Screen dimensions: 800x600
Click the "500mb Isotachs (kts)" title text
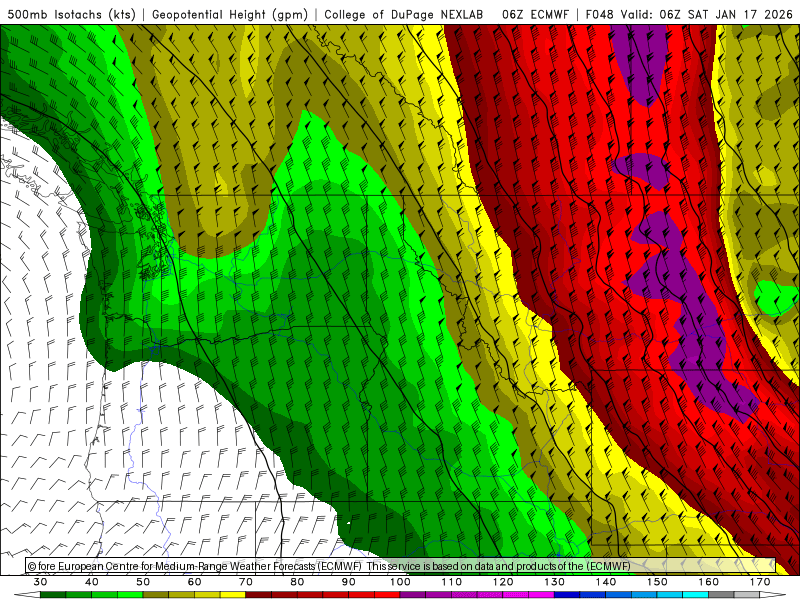pyautogui.click(x=71, y=15)
